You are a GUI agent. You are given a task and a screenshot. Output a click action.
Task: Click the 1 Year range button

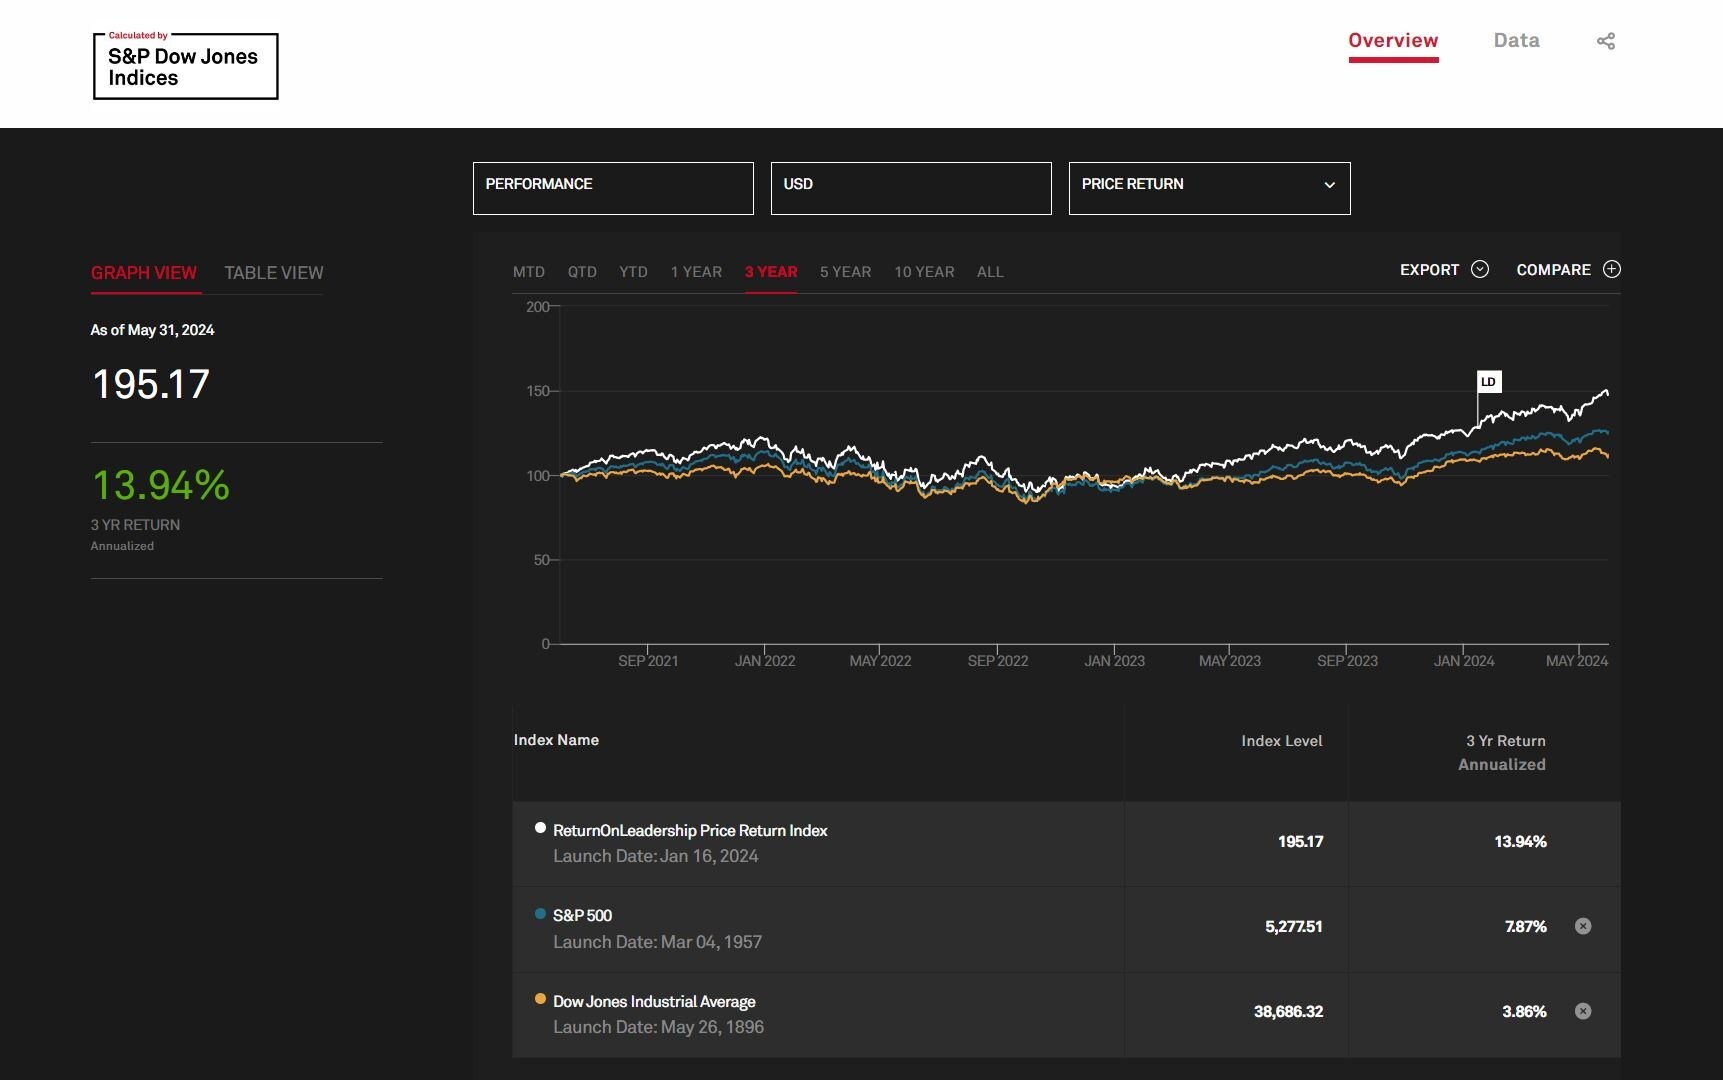point(696,272)
